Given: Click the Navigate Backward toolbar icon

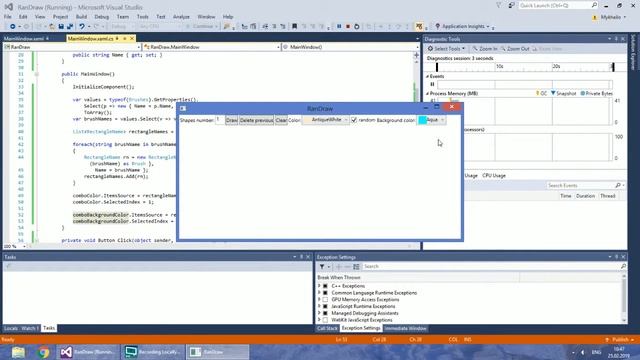Looking at the screenshot, I should [x=13, y=27].
